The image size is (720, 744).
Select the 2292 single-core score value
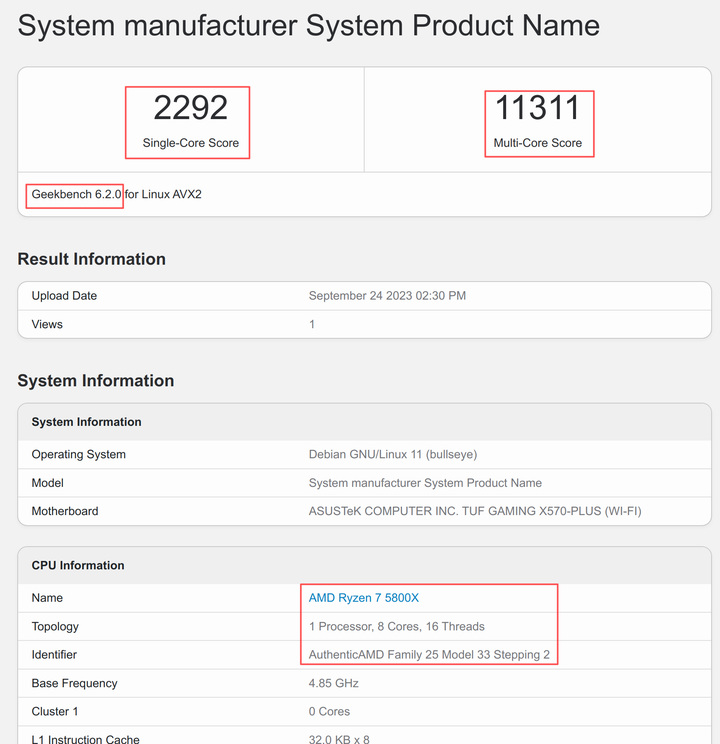tap(191, 108)
